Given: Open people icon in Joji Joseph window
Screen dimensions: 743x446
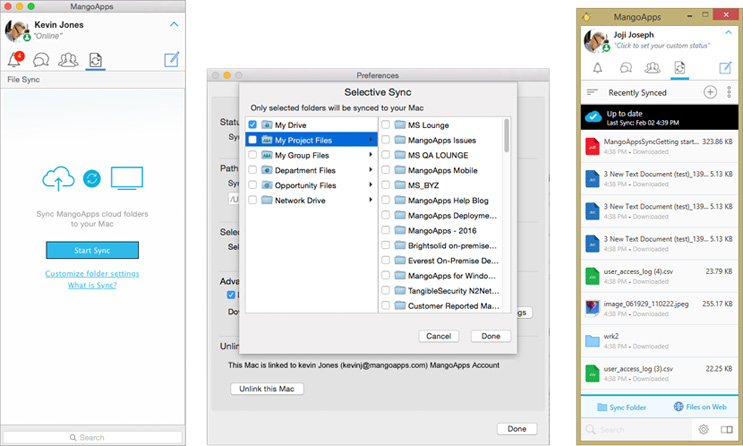Looking at the screenshot, I should point(652,68).
